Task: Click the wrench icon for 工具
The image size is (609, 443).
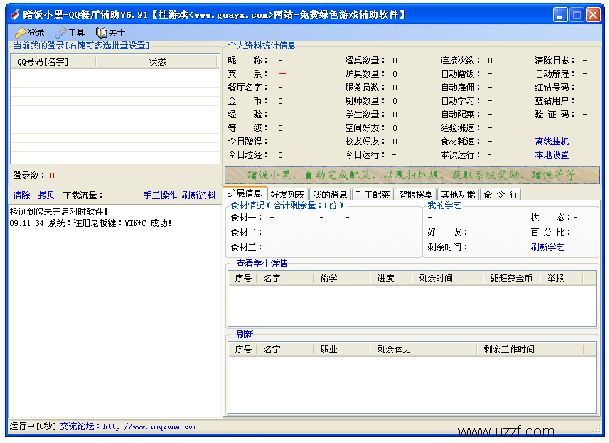Action: click(x=61, y=33)
